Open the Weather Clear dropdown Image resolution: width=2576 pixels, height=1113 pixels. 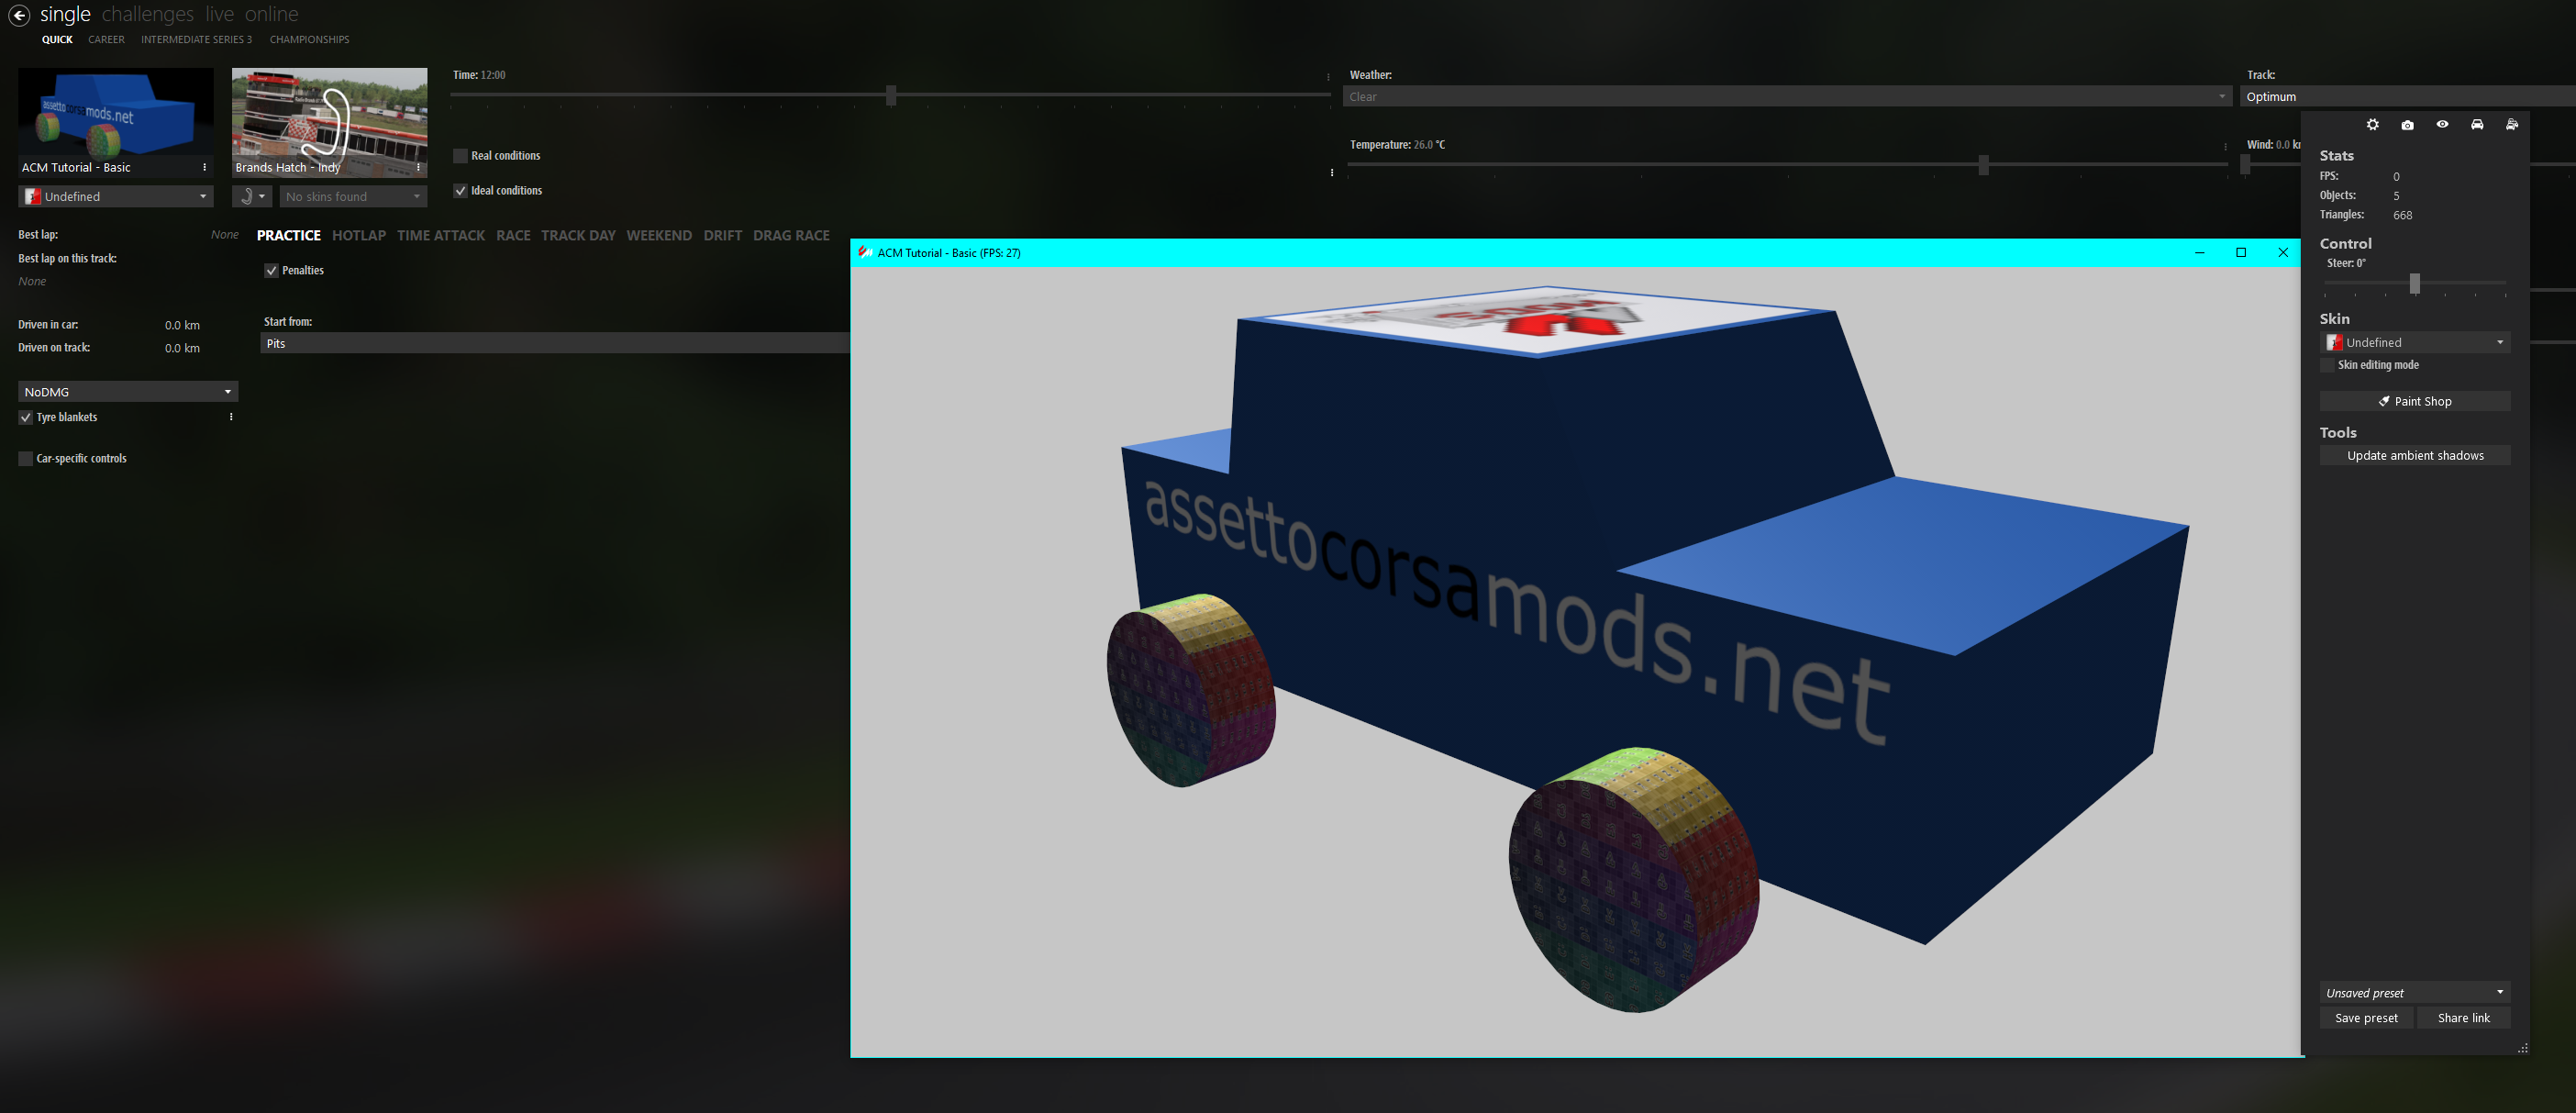[1787, 96]
